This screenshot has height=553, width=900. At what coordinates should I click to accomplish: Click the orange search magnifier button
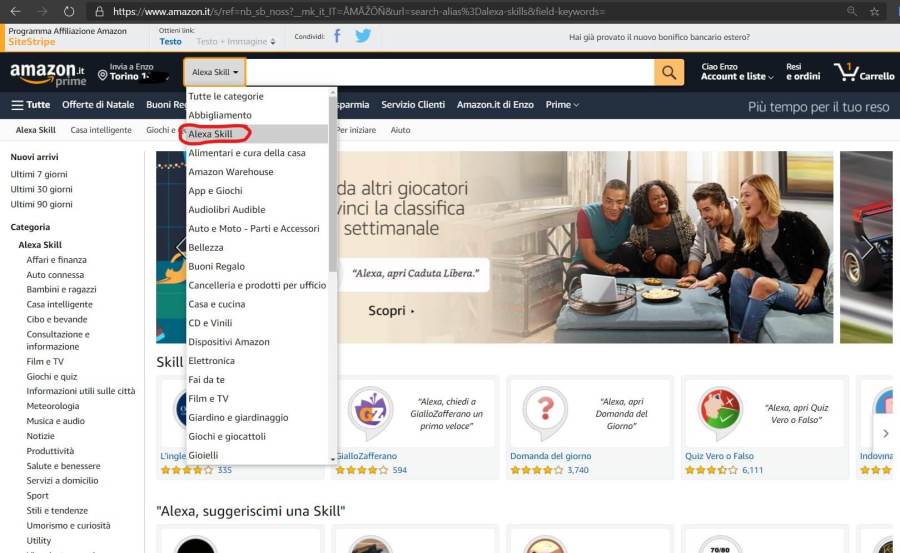(x=669, y=72)
